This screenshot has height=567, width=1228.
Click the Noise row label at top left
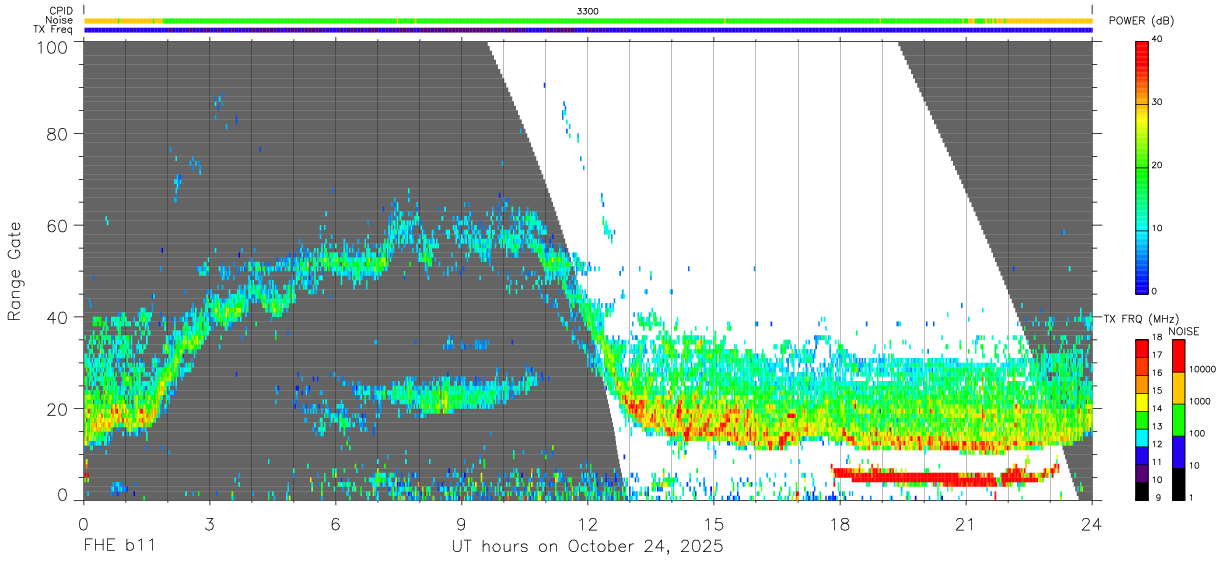(x=60, y=20)
